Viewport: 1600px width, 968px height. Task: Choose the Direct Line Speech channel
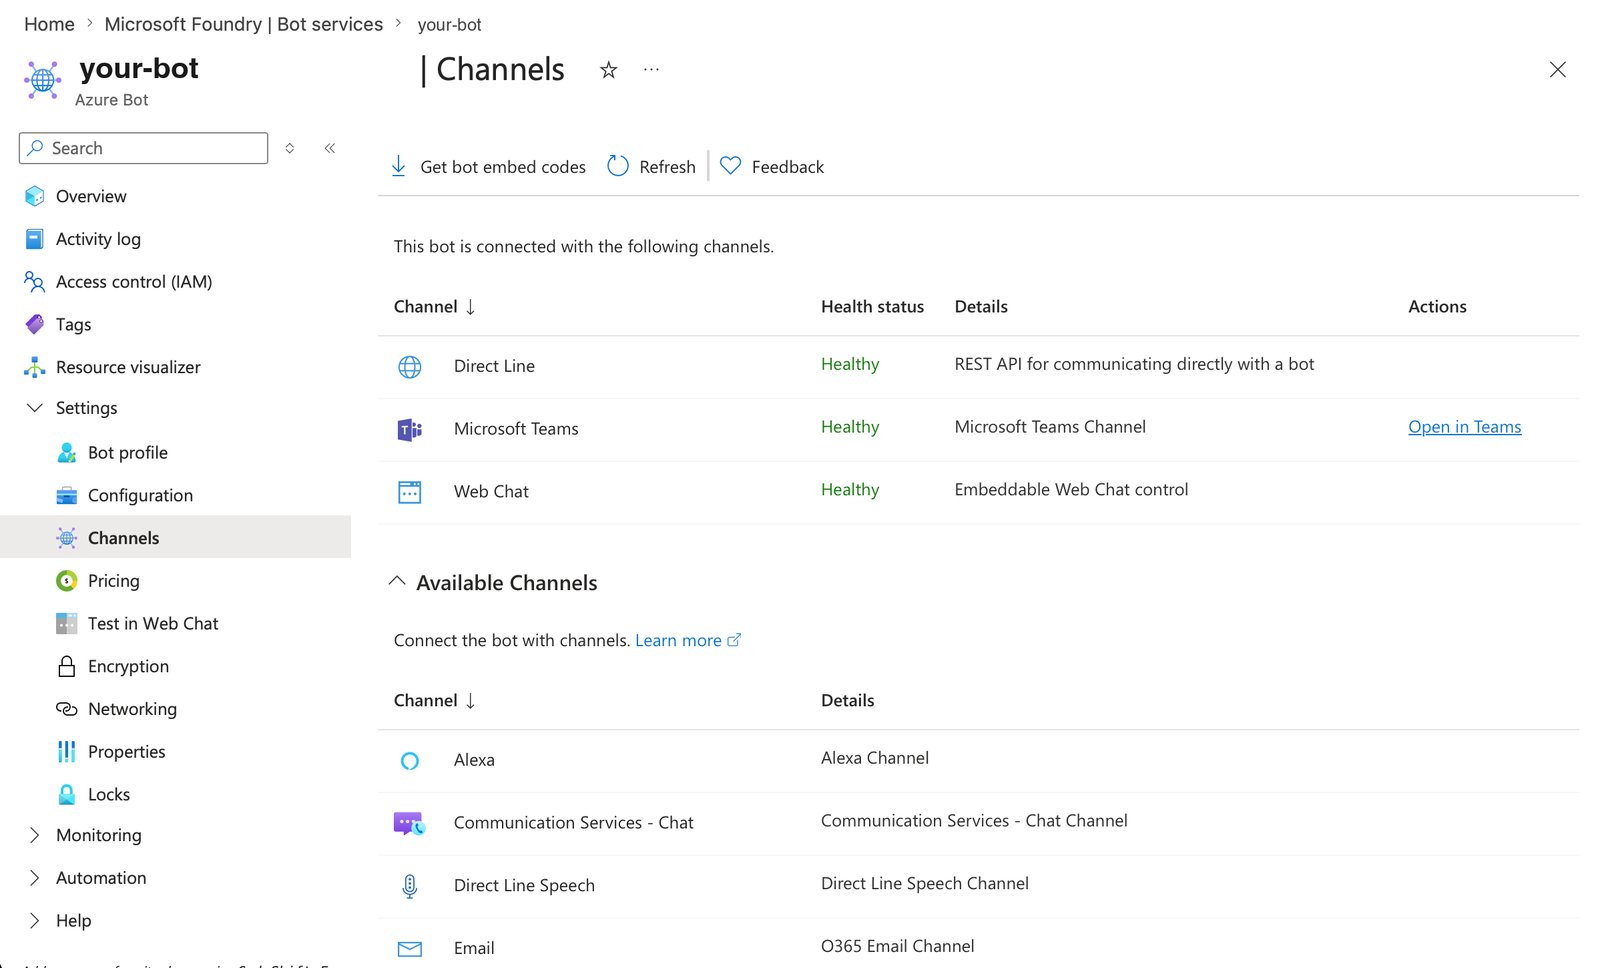524,885
